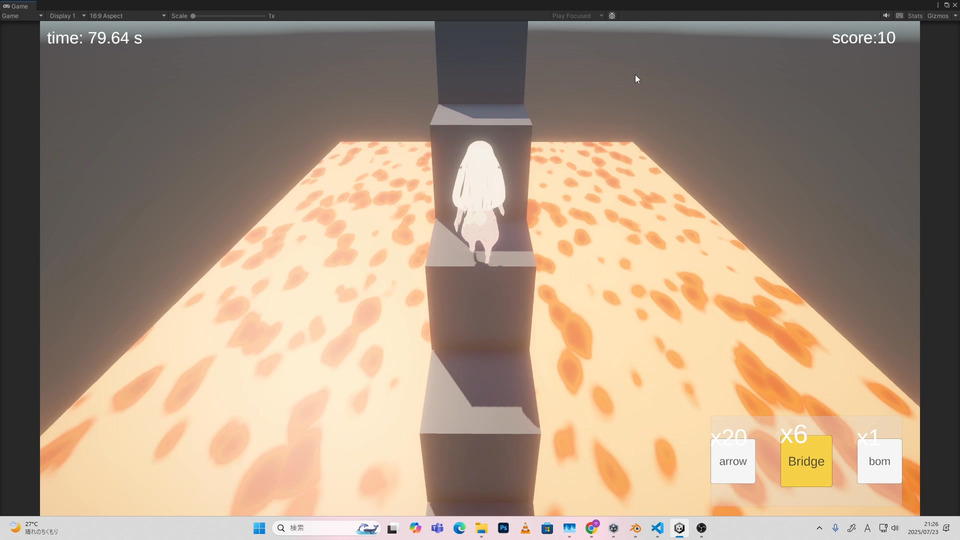The height and width of the screenshot is (540, 960).
Task: Select the yellow Bridge item button
Action: [806, 461]
